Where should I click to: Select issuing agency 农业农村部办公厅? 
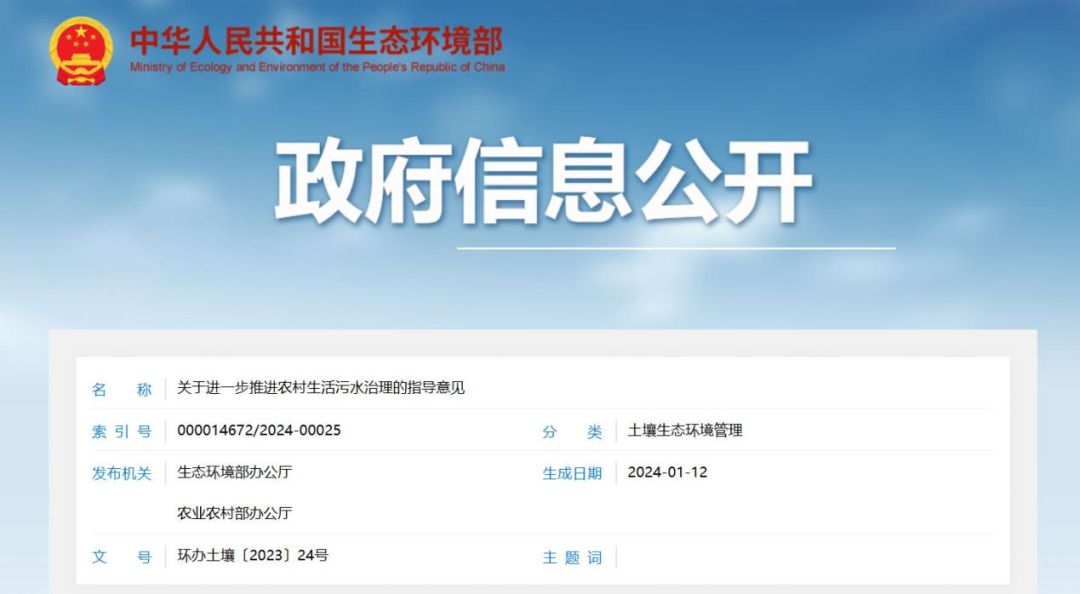(x=234, y=513)
